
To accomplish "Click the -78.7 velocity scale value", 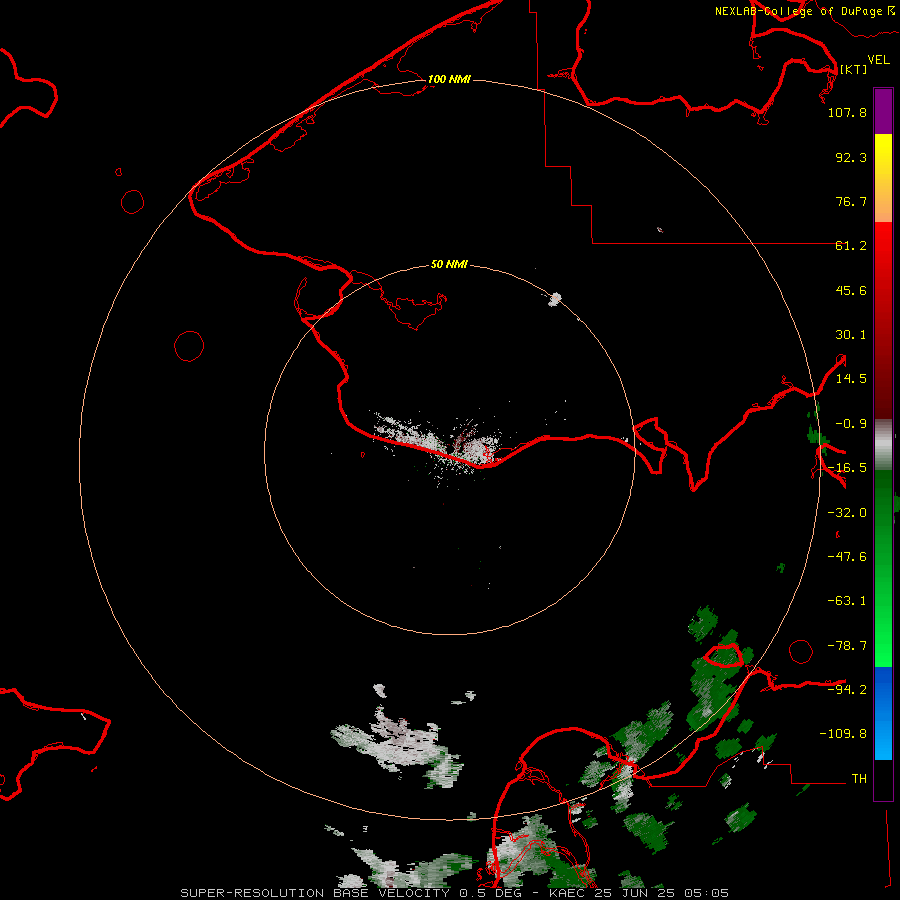I will (x=847, y=646).
